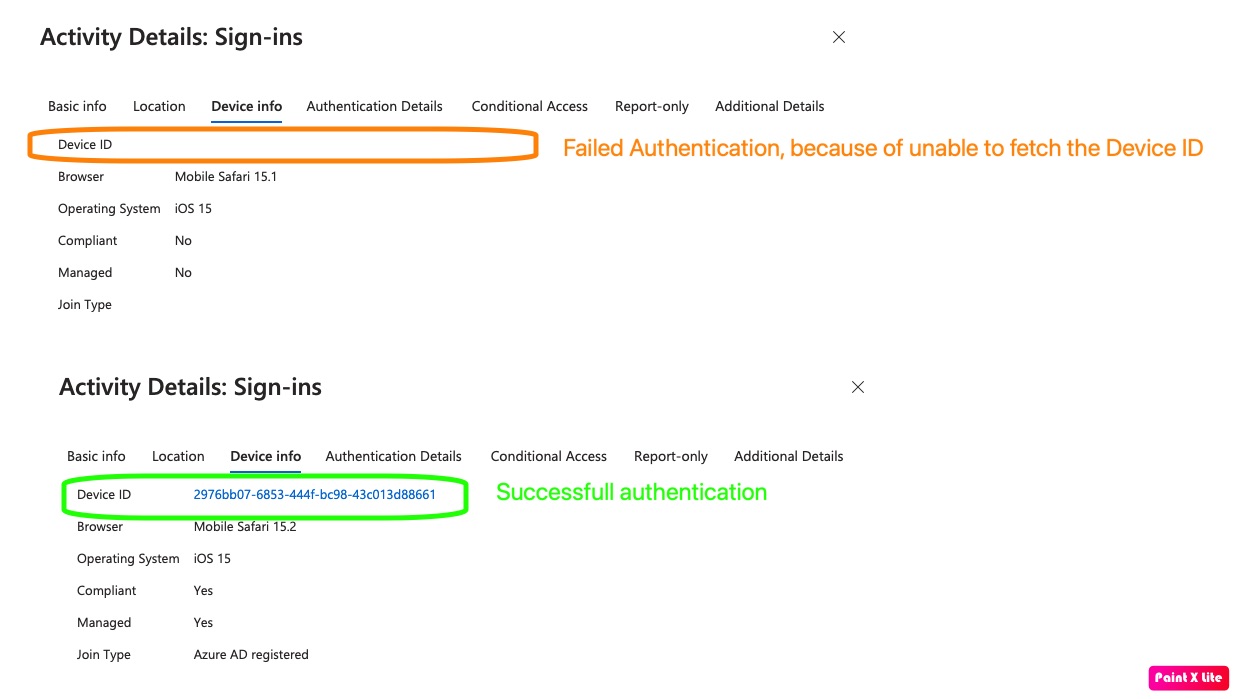Open Basic info tab in upper panel
Viewport: 1239px width, 699px height.
click(x=77, y=106)
